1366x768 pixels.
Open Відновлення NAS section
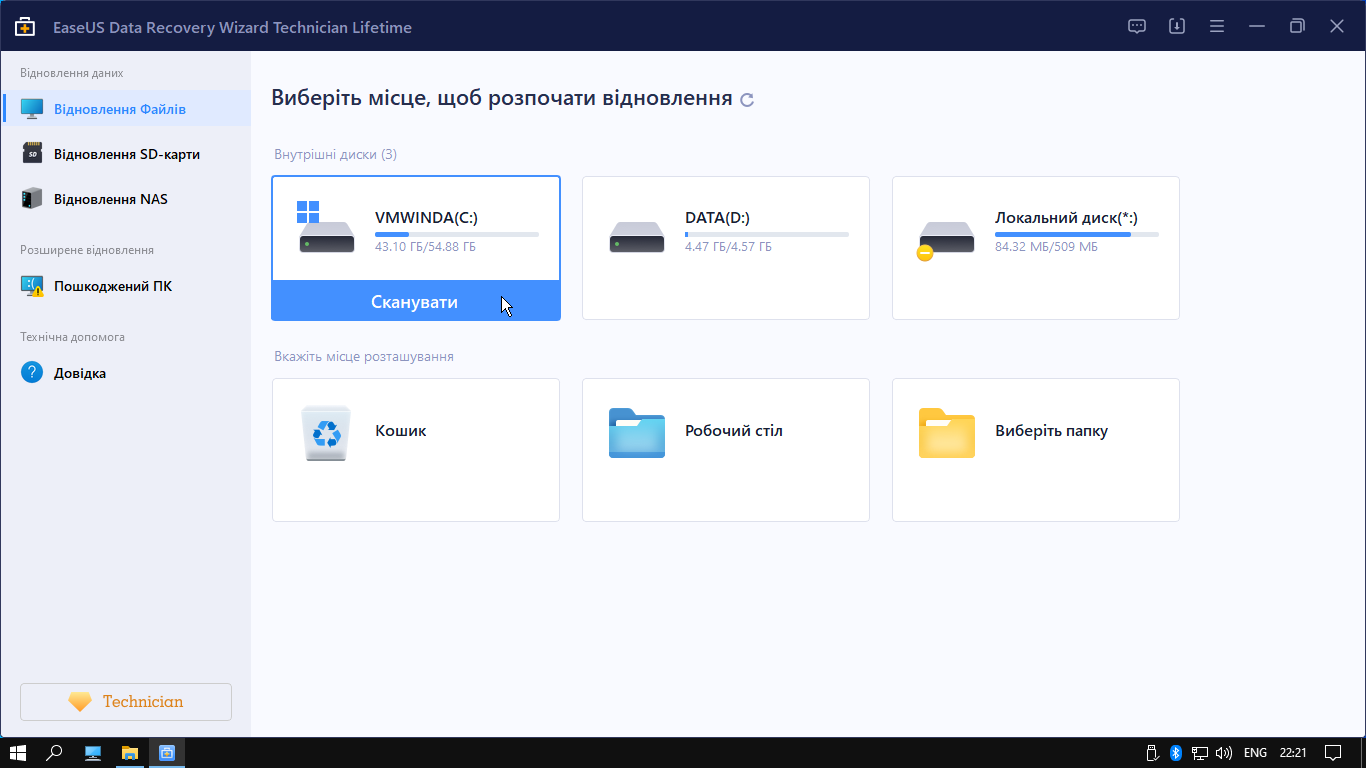pyautogui.click(x=126, y=199)
